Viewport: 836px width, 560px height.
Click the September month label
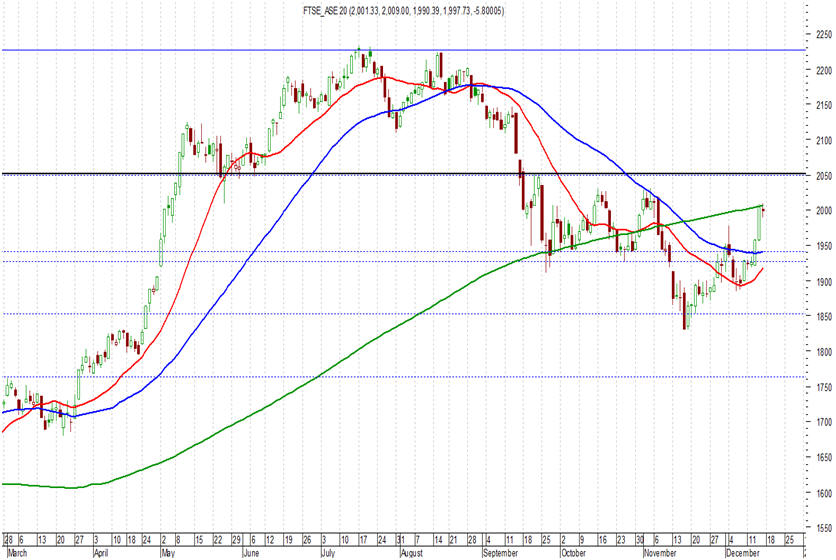coord(500,553)
